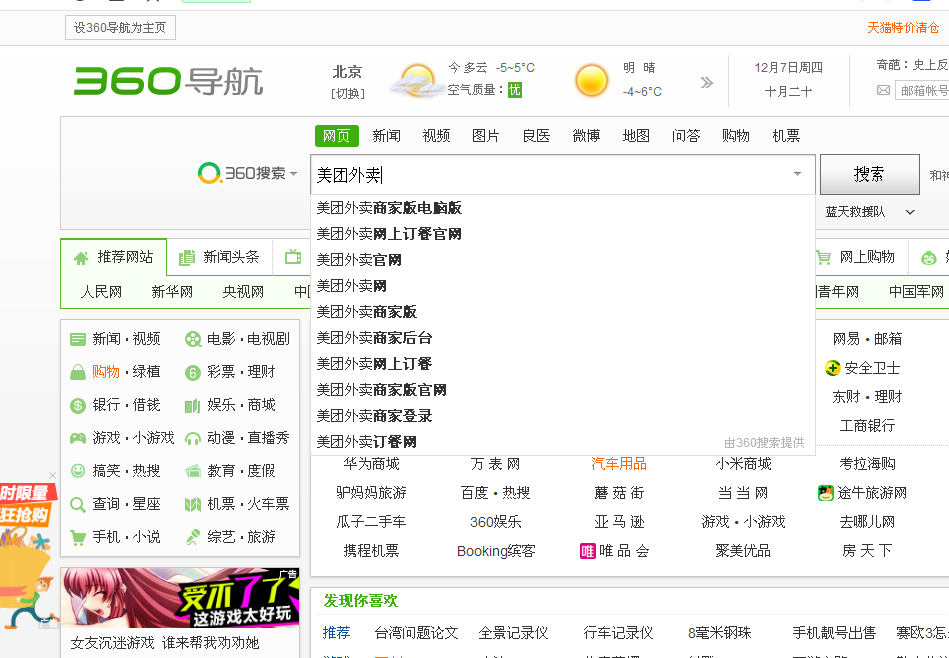Click the 360导航 logo
949x658 pixels.
[168, 81]
